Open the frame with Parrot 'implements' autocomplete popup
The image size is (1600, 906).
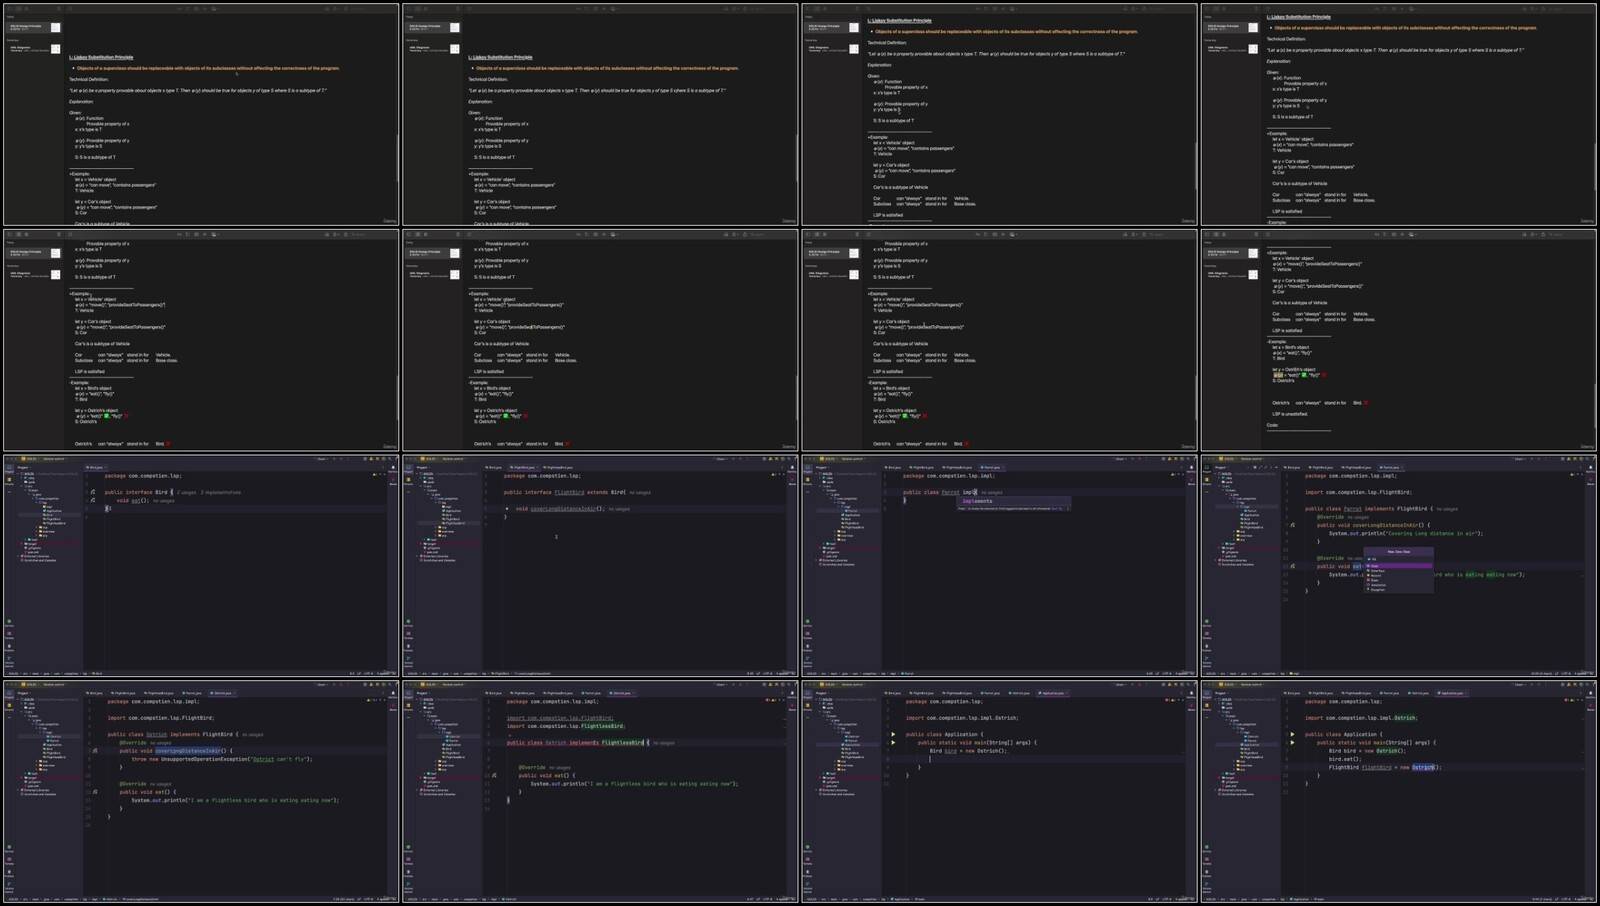[x=999, y=567]
